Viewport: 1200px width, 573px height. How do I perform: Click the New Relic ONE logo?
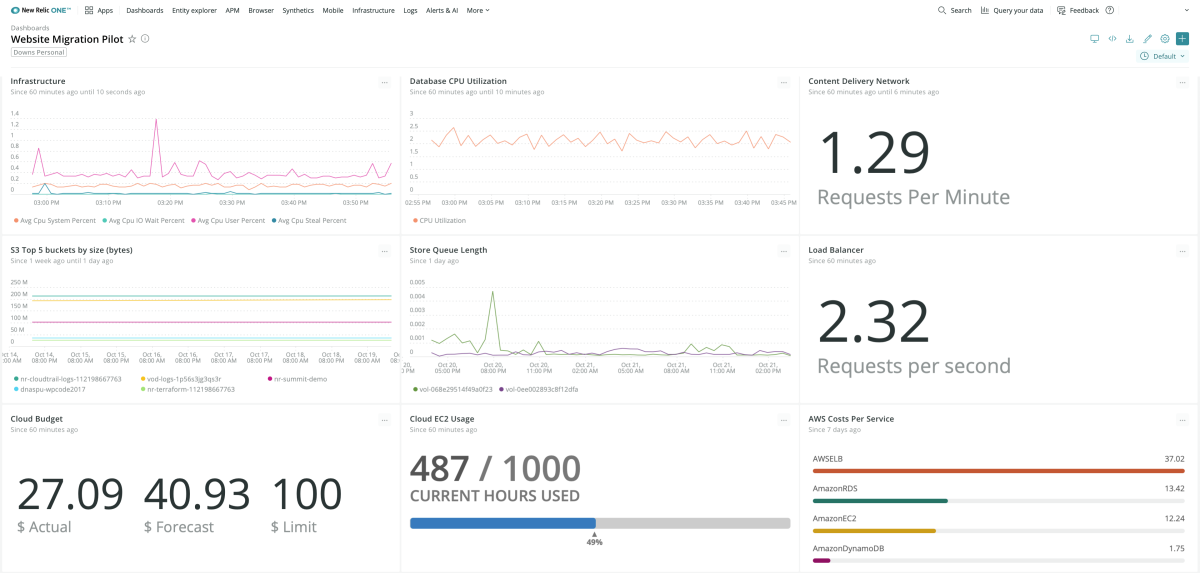(x=40, y=10)
